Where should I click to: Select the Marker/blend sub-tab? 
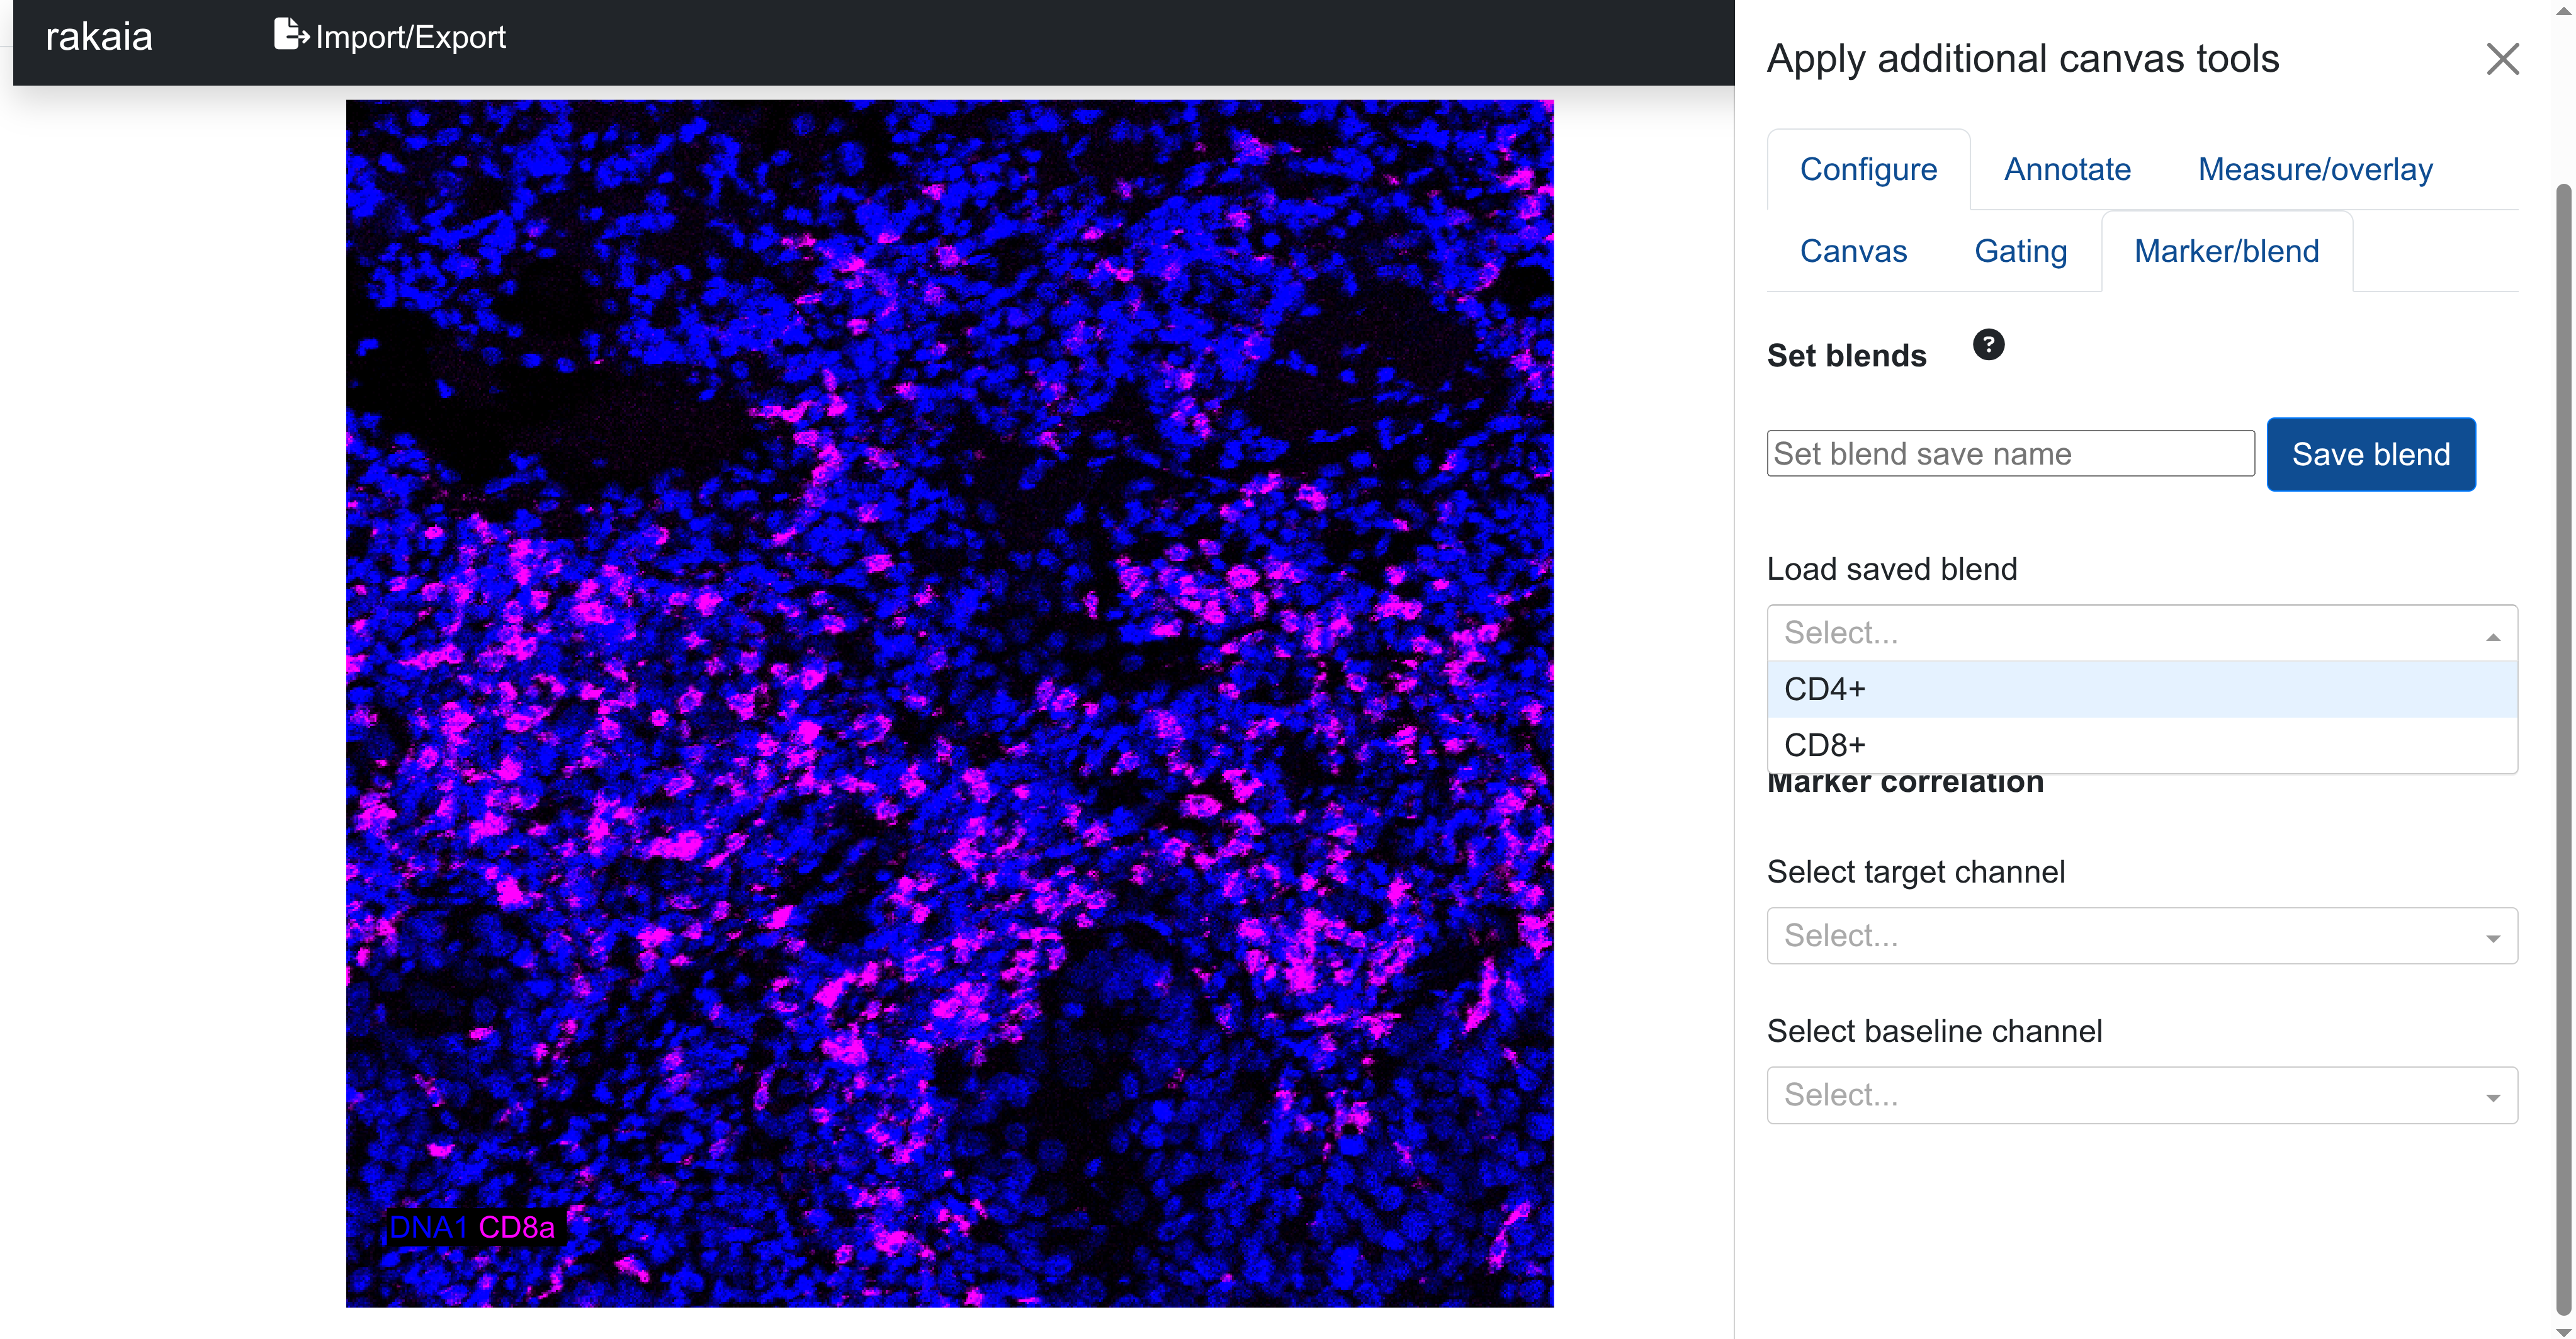coord(2226,251)
